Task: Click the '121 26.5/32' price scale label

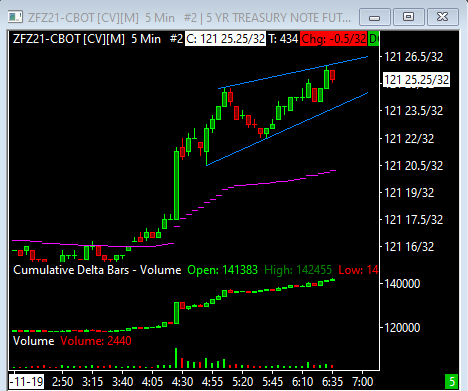Action: 414,57
